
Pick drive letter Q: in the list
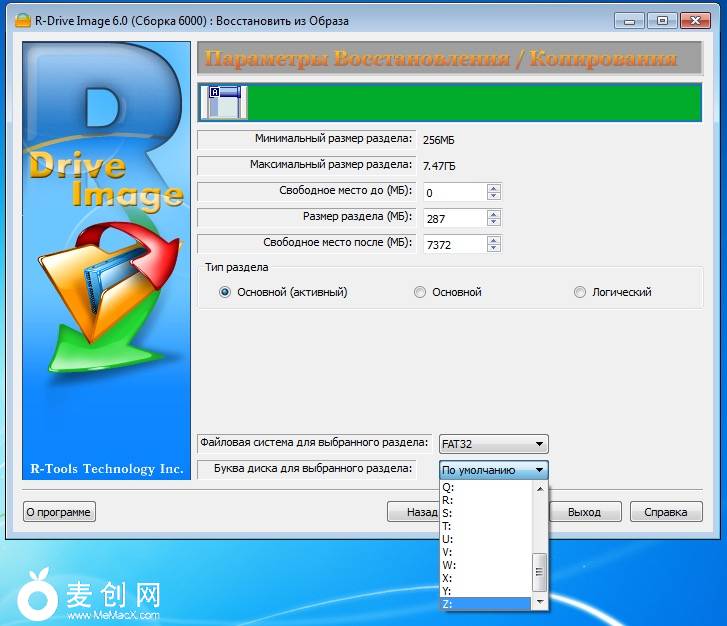(448, 487)
